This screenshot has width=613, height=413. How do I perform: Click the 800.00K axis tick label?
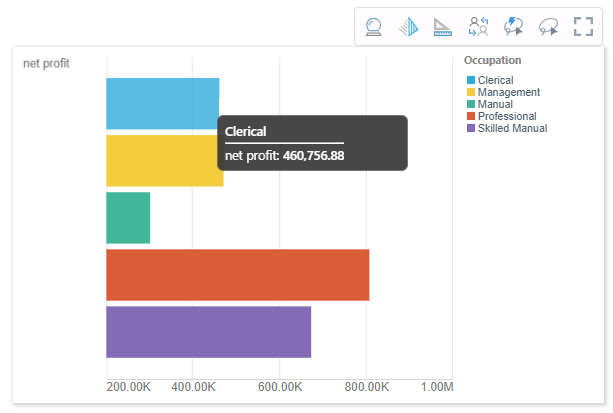click(x=366, y=387)
